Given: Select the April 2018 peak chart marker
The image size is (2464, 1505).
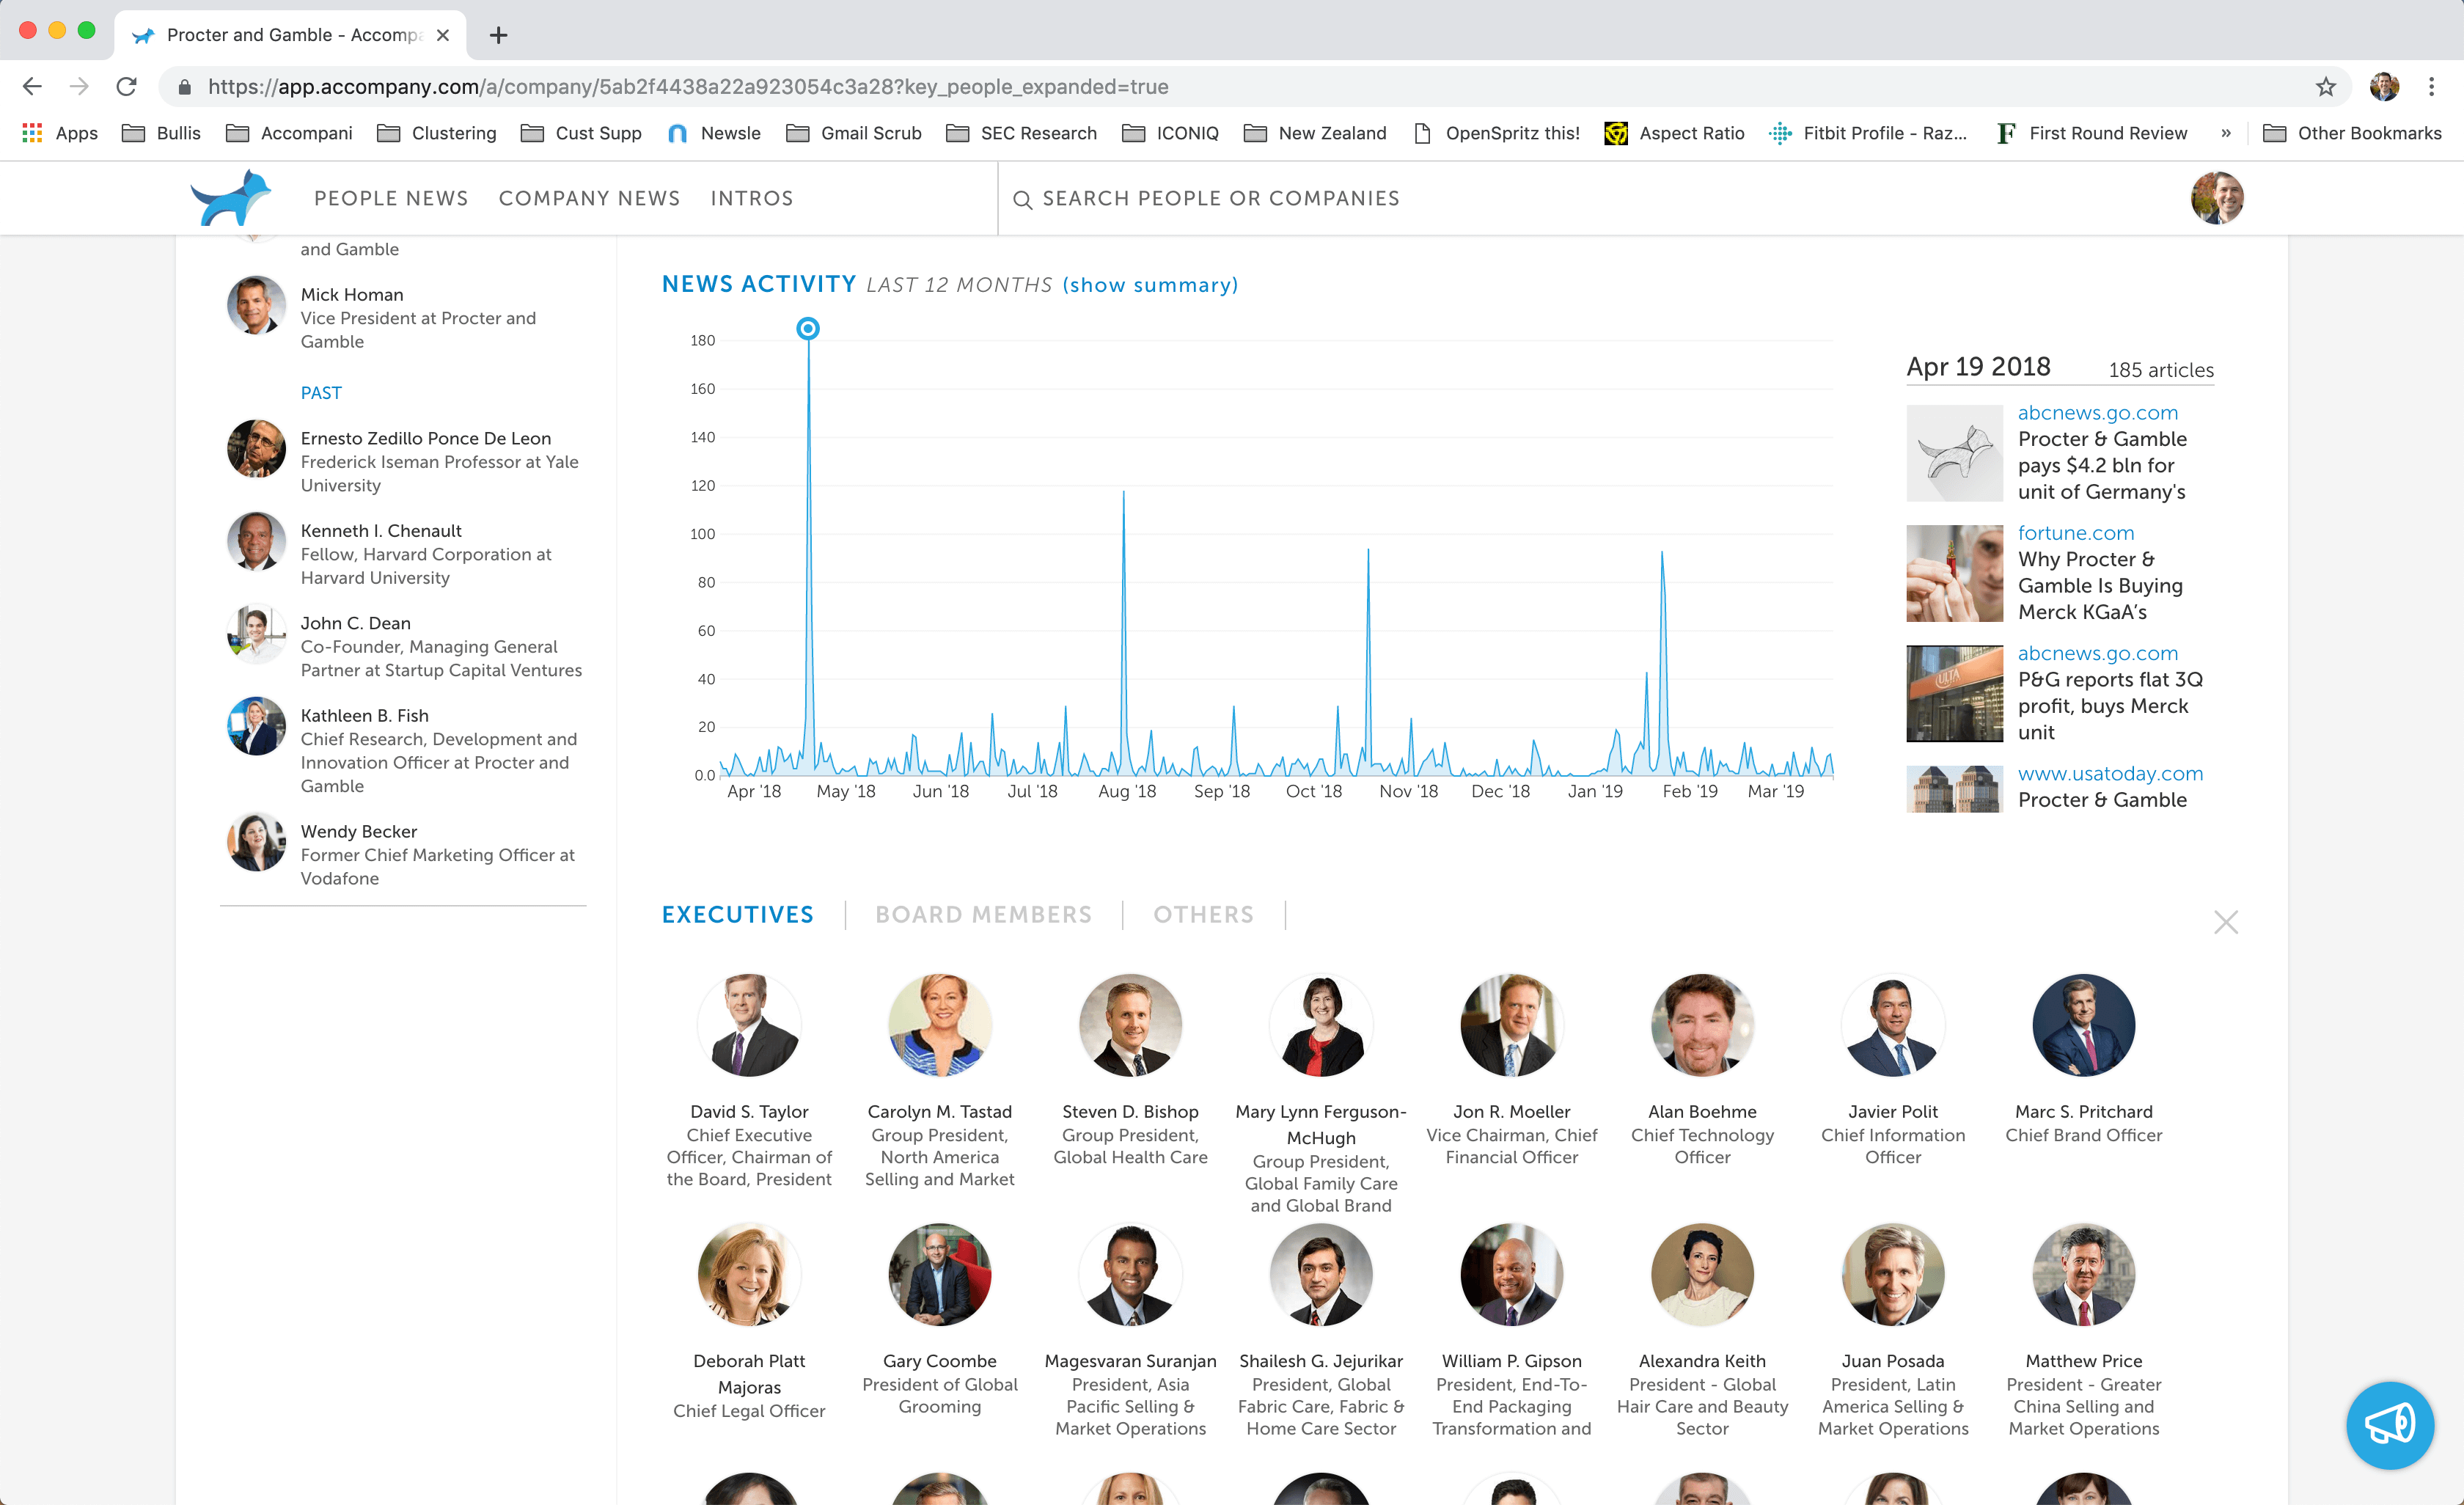Looking at the screenshot, I should pyautogui.click(x=808, y=328).
